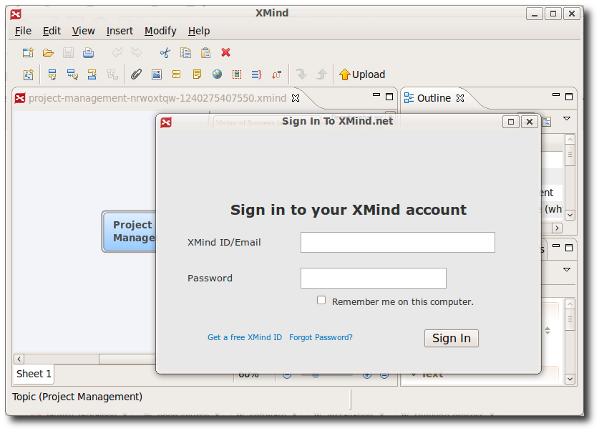Close the Outline view tab
Screen dimensions: 600x432
460,98
